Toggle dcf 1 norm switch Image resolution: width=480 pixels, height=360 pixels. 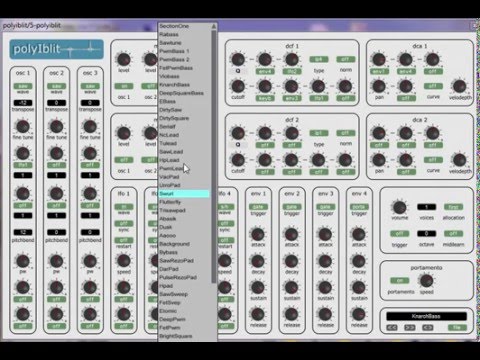pyautogui.click(x=346, y=59)
